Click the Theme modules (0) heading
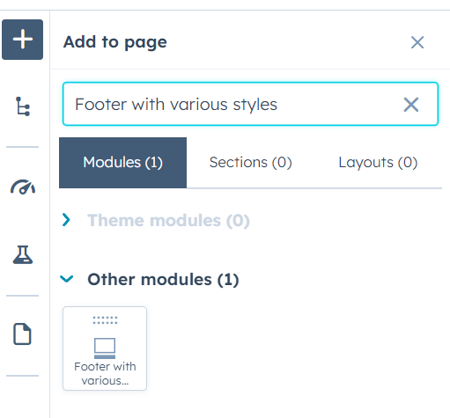 click(x=168, y=220)
